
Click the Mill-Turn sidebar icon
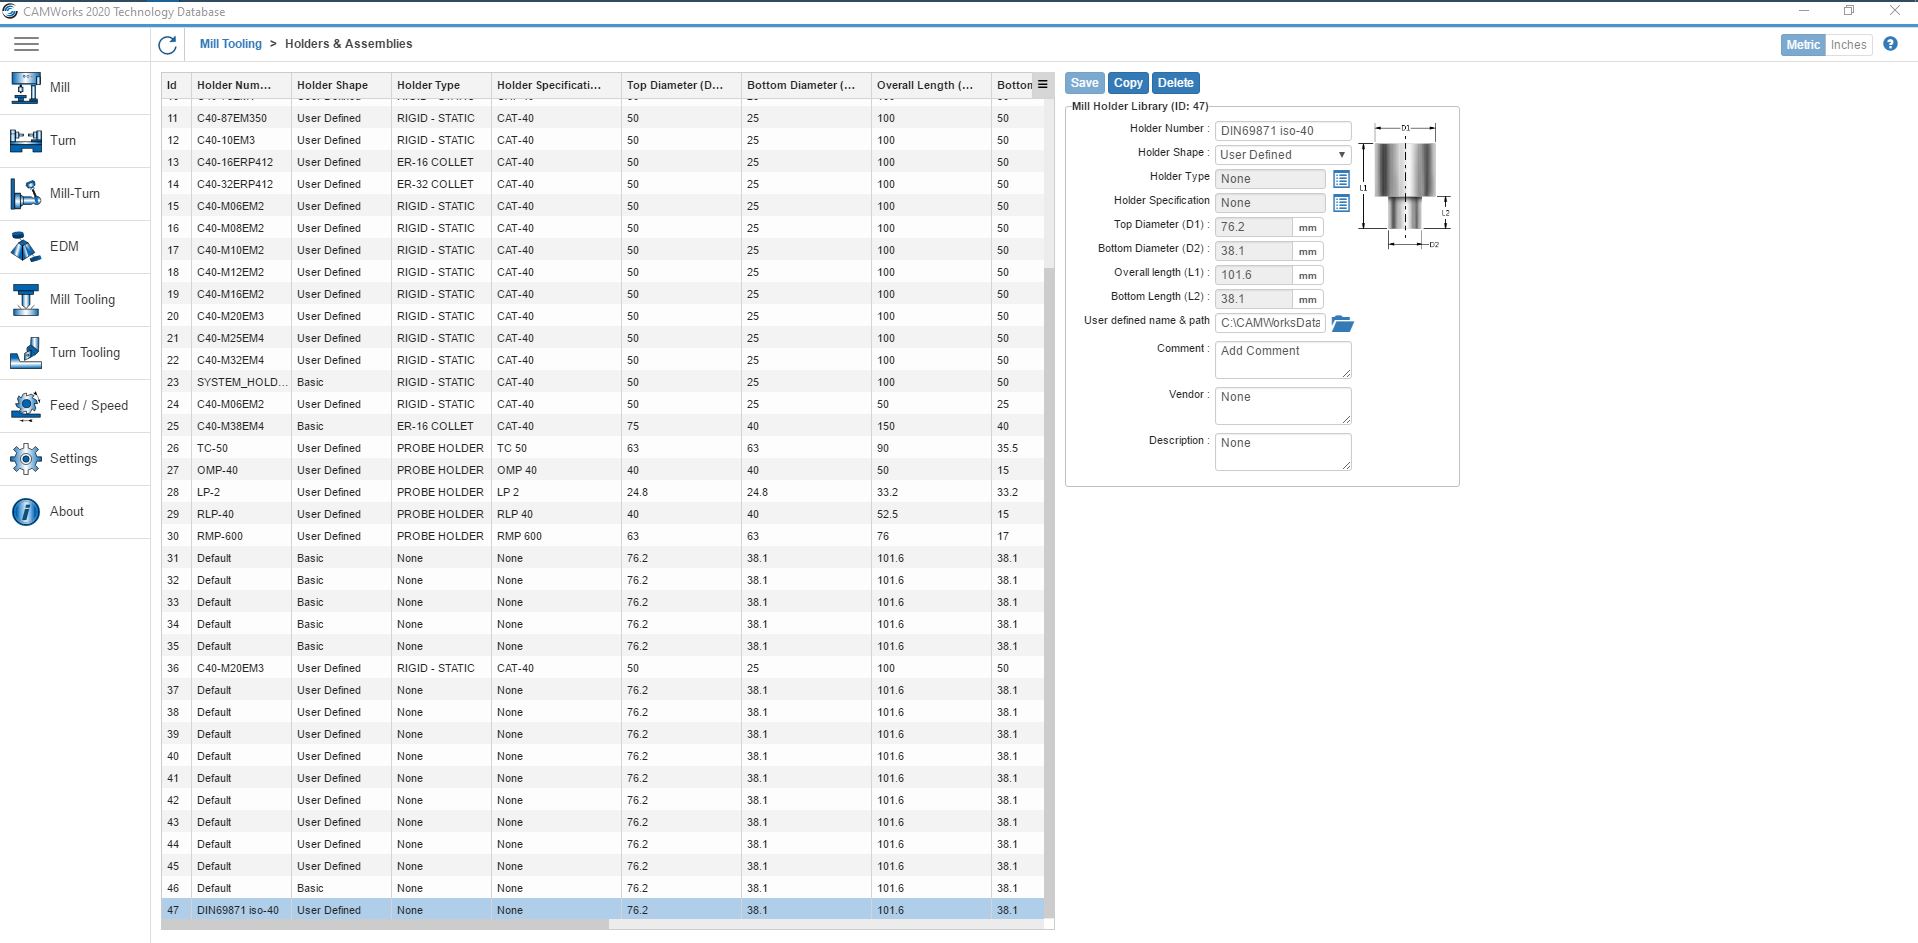25,193
